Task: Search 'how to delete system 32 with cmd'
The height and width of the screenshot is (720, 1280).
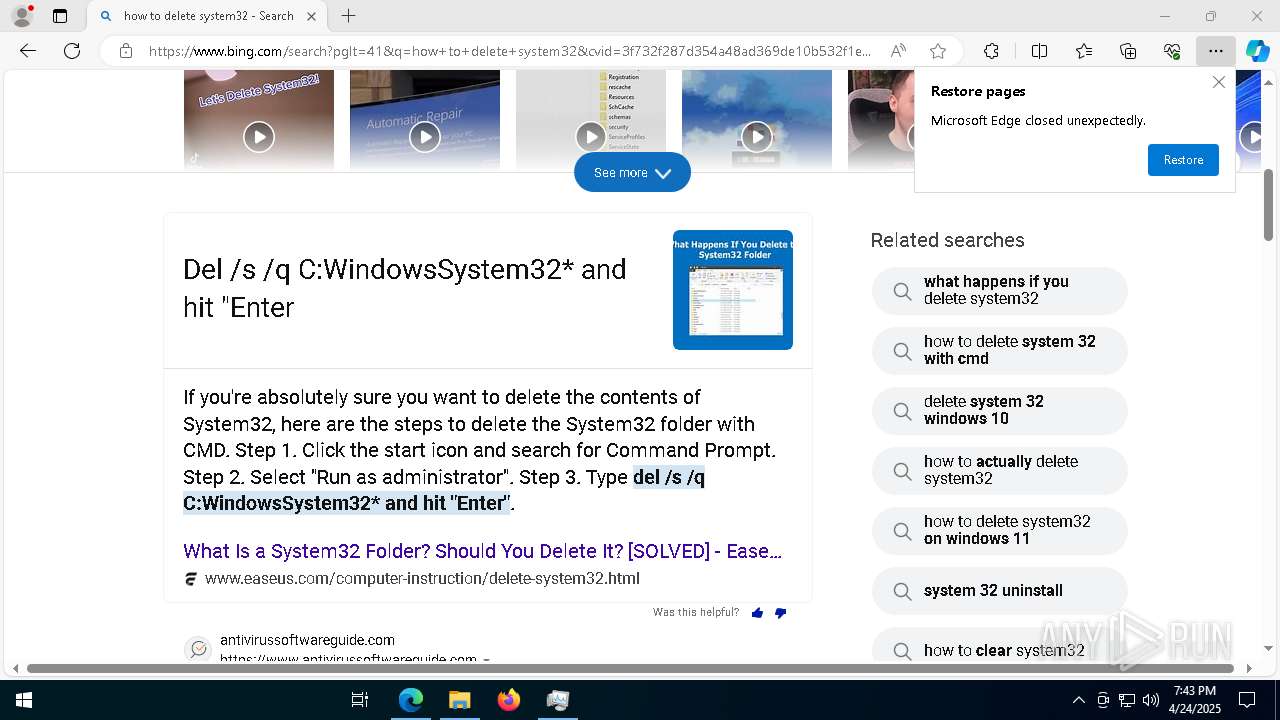Action: (x=1000, y=350)
